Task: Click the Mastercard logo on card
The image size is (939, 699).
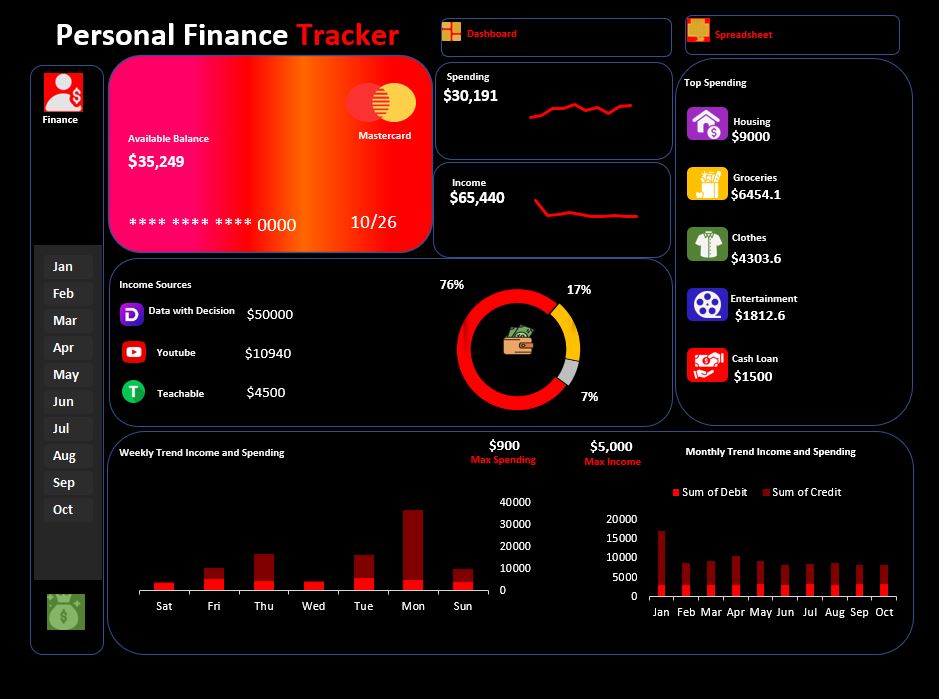Action: (x=381, y=102)
